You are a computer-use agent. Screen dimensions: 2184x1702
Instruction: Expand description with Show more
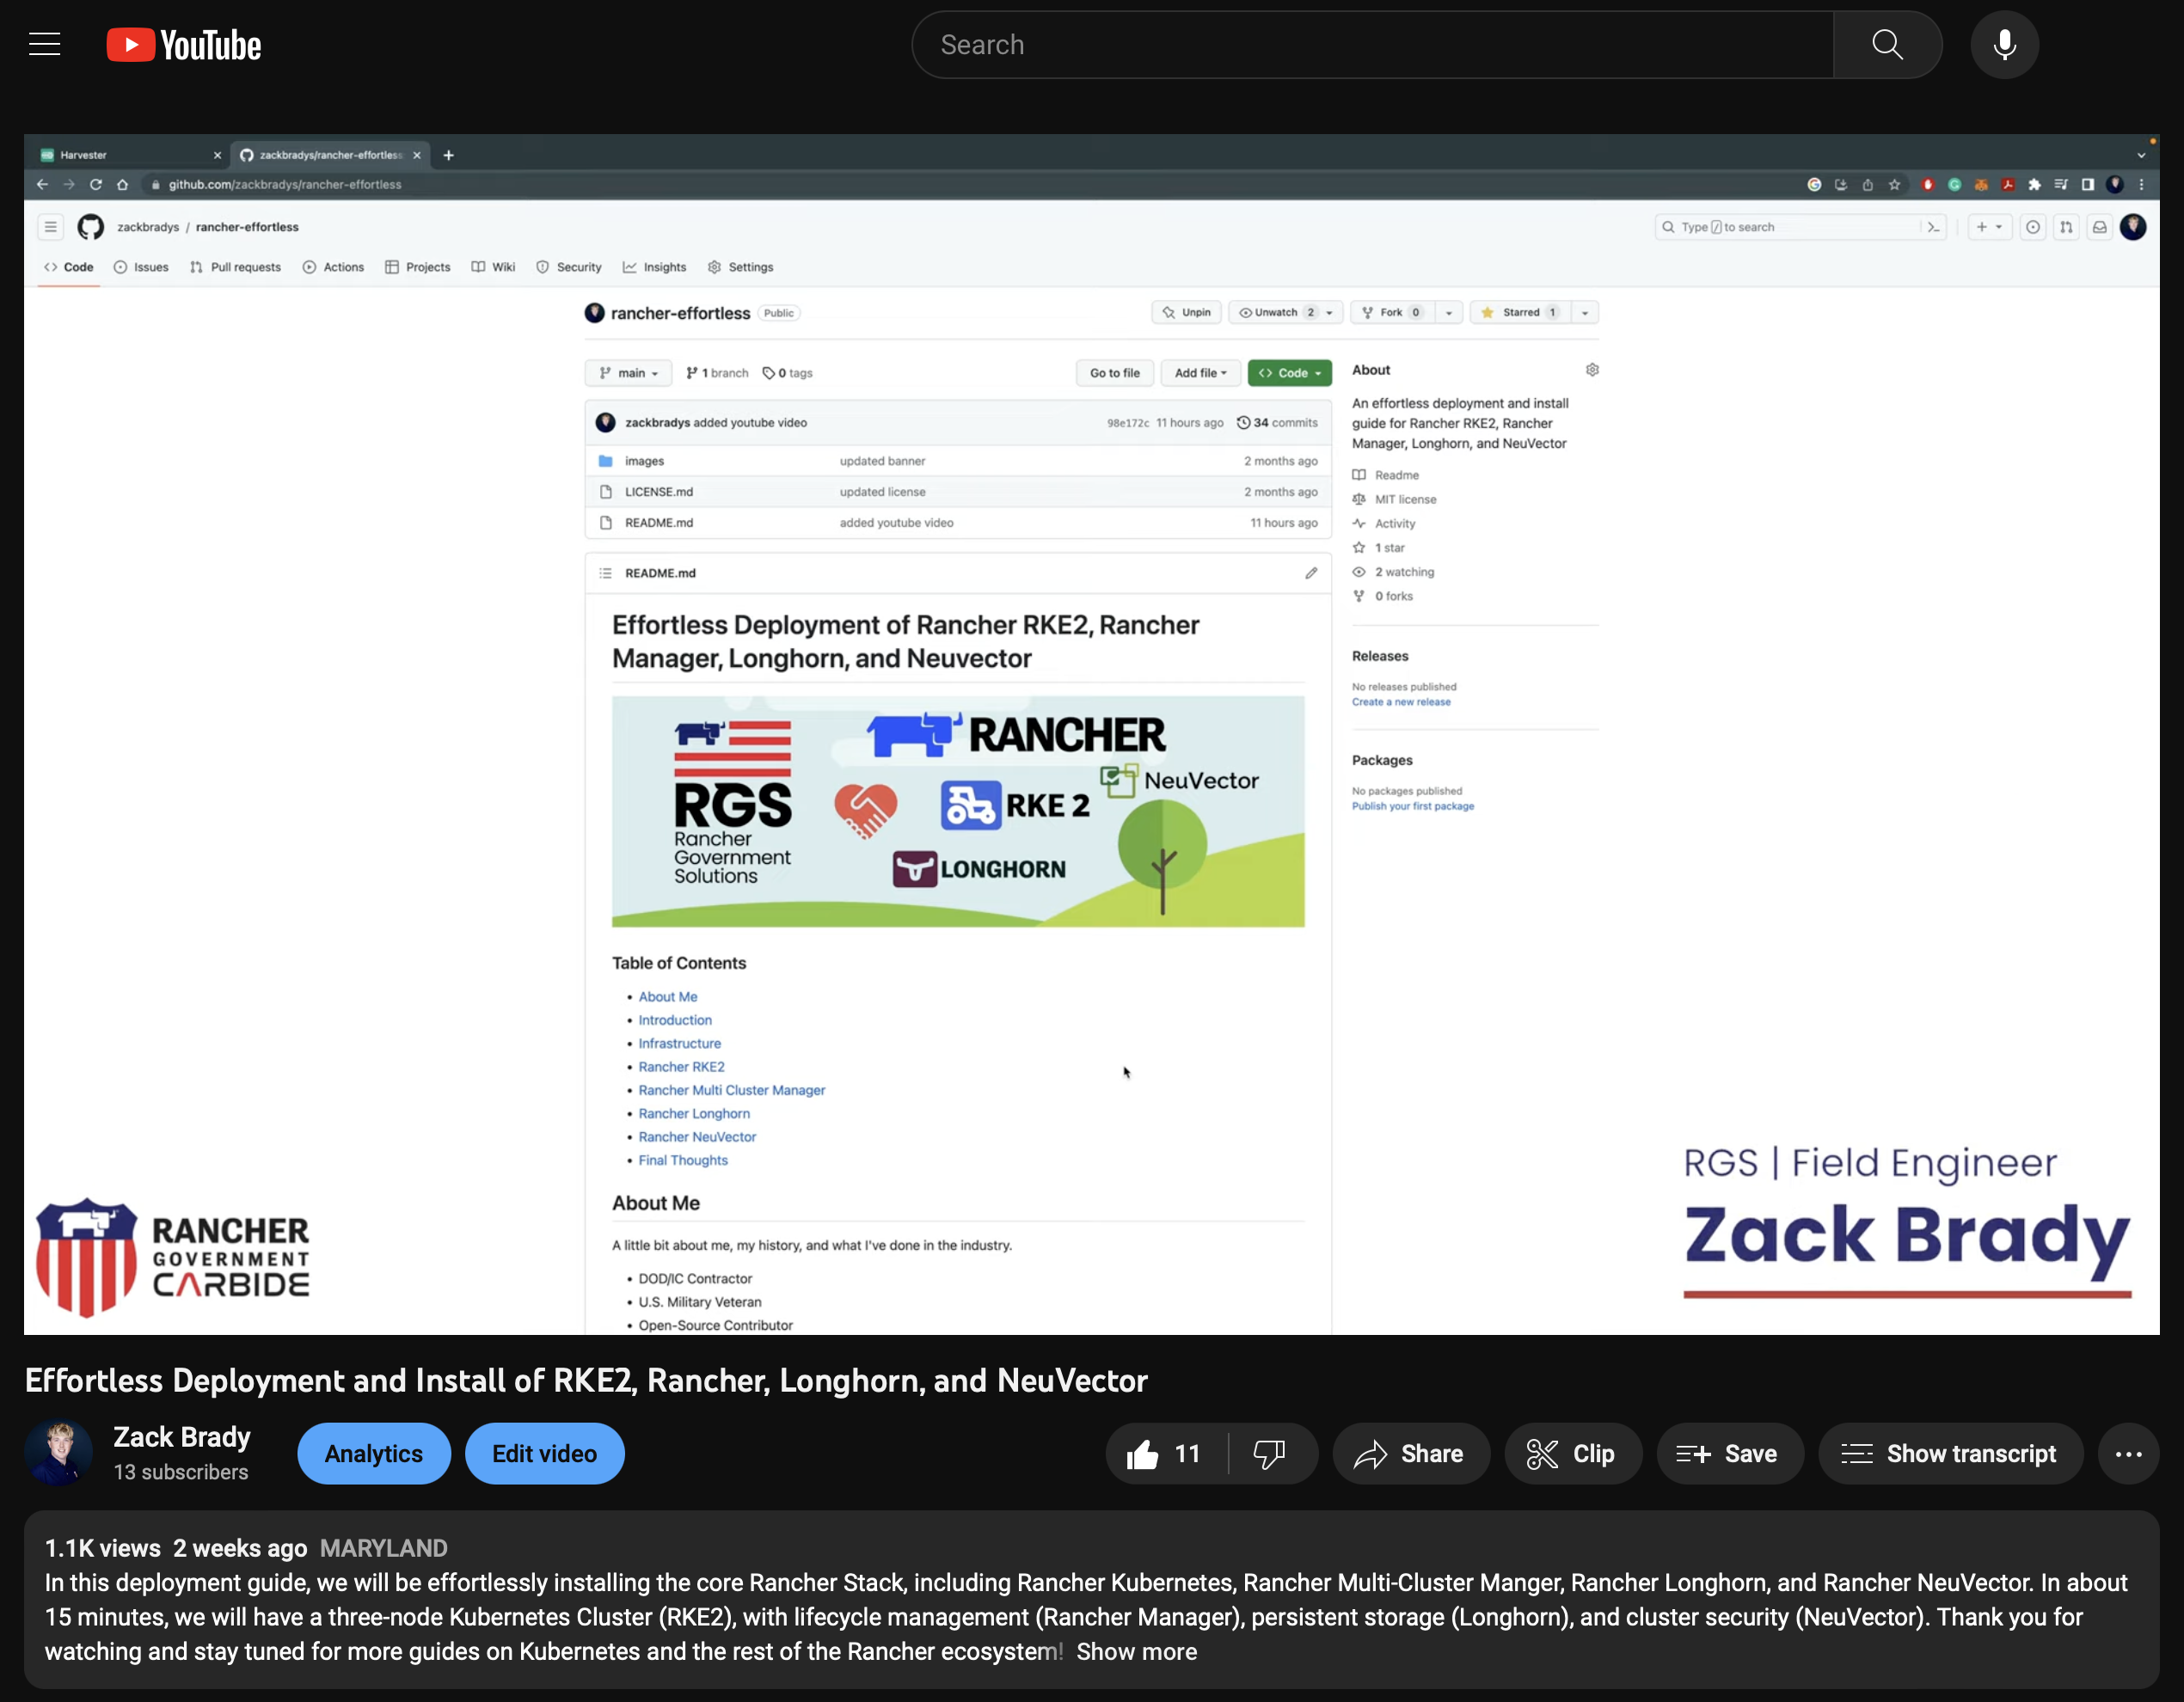click(x=1136, y=1651)
